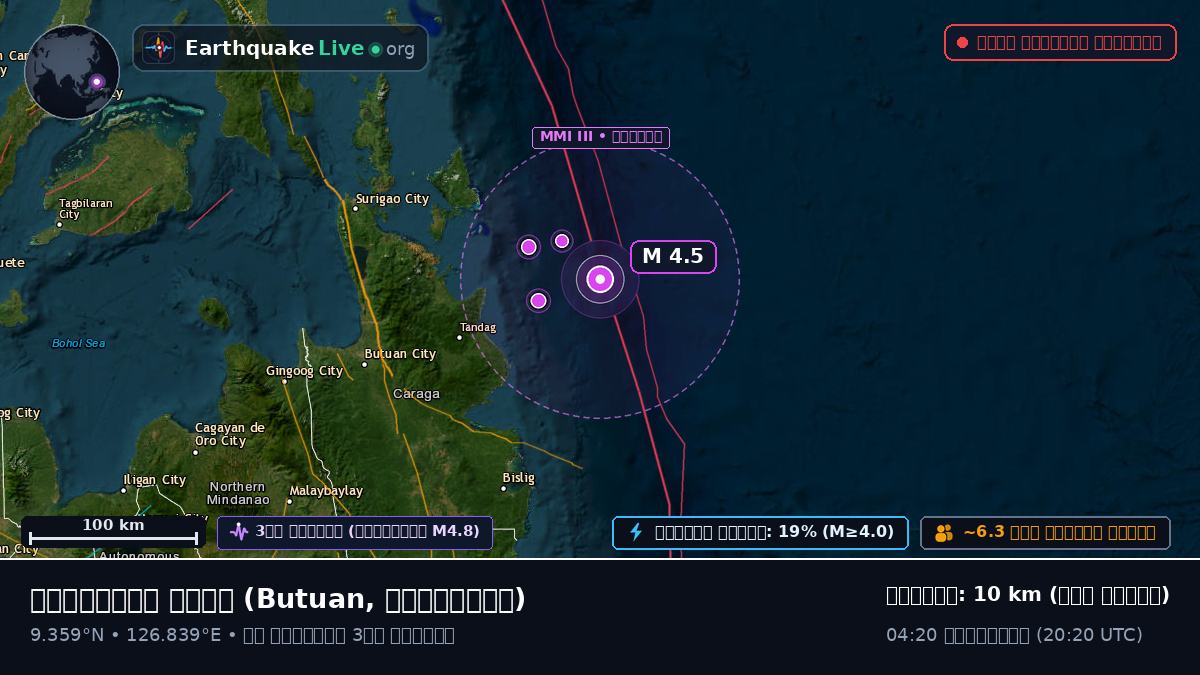The image size is (1200, 675).
Task: Select the westernmost aftershock dot
Action: click(x=529, y=247)
